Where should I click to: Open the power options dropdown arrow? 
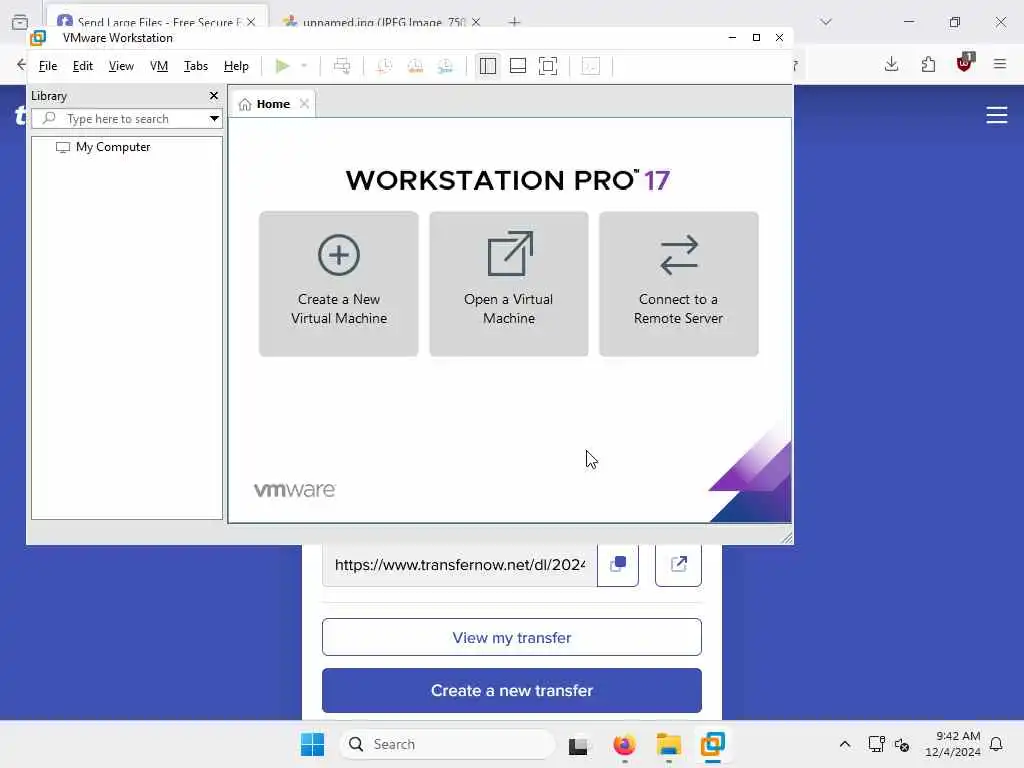pyautogui.click(x=304, y=66)
